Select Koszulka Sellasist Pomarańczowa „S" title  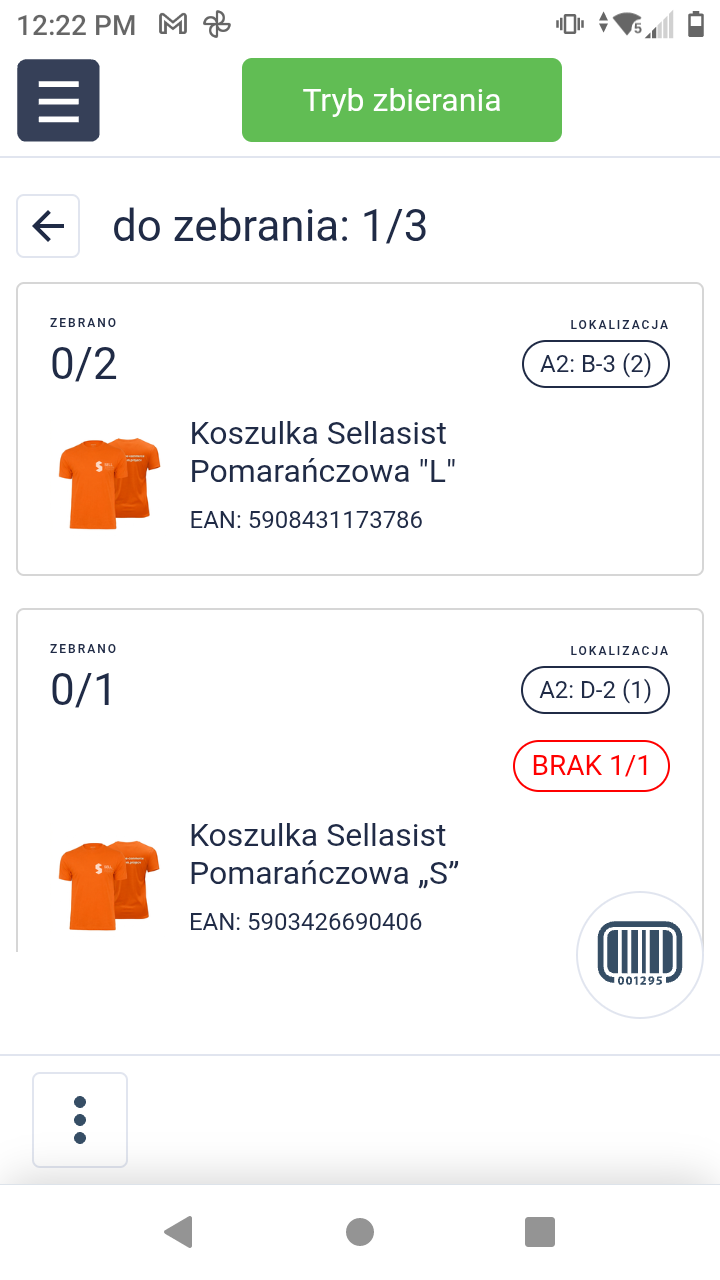[324, 854]
